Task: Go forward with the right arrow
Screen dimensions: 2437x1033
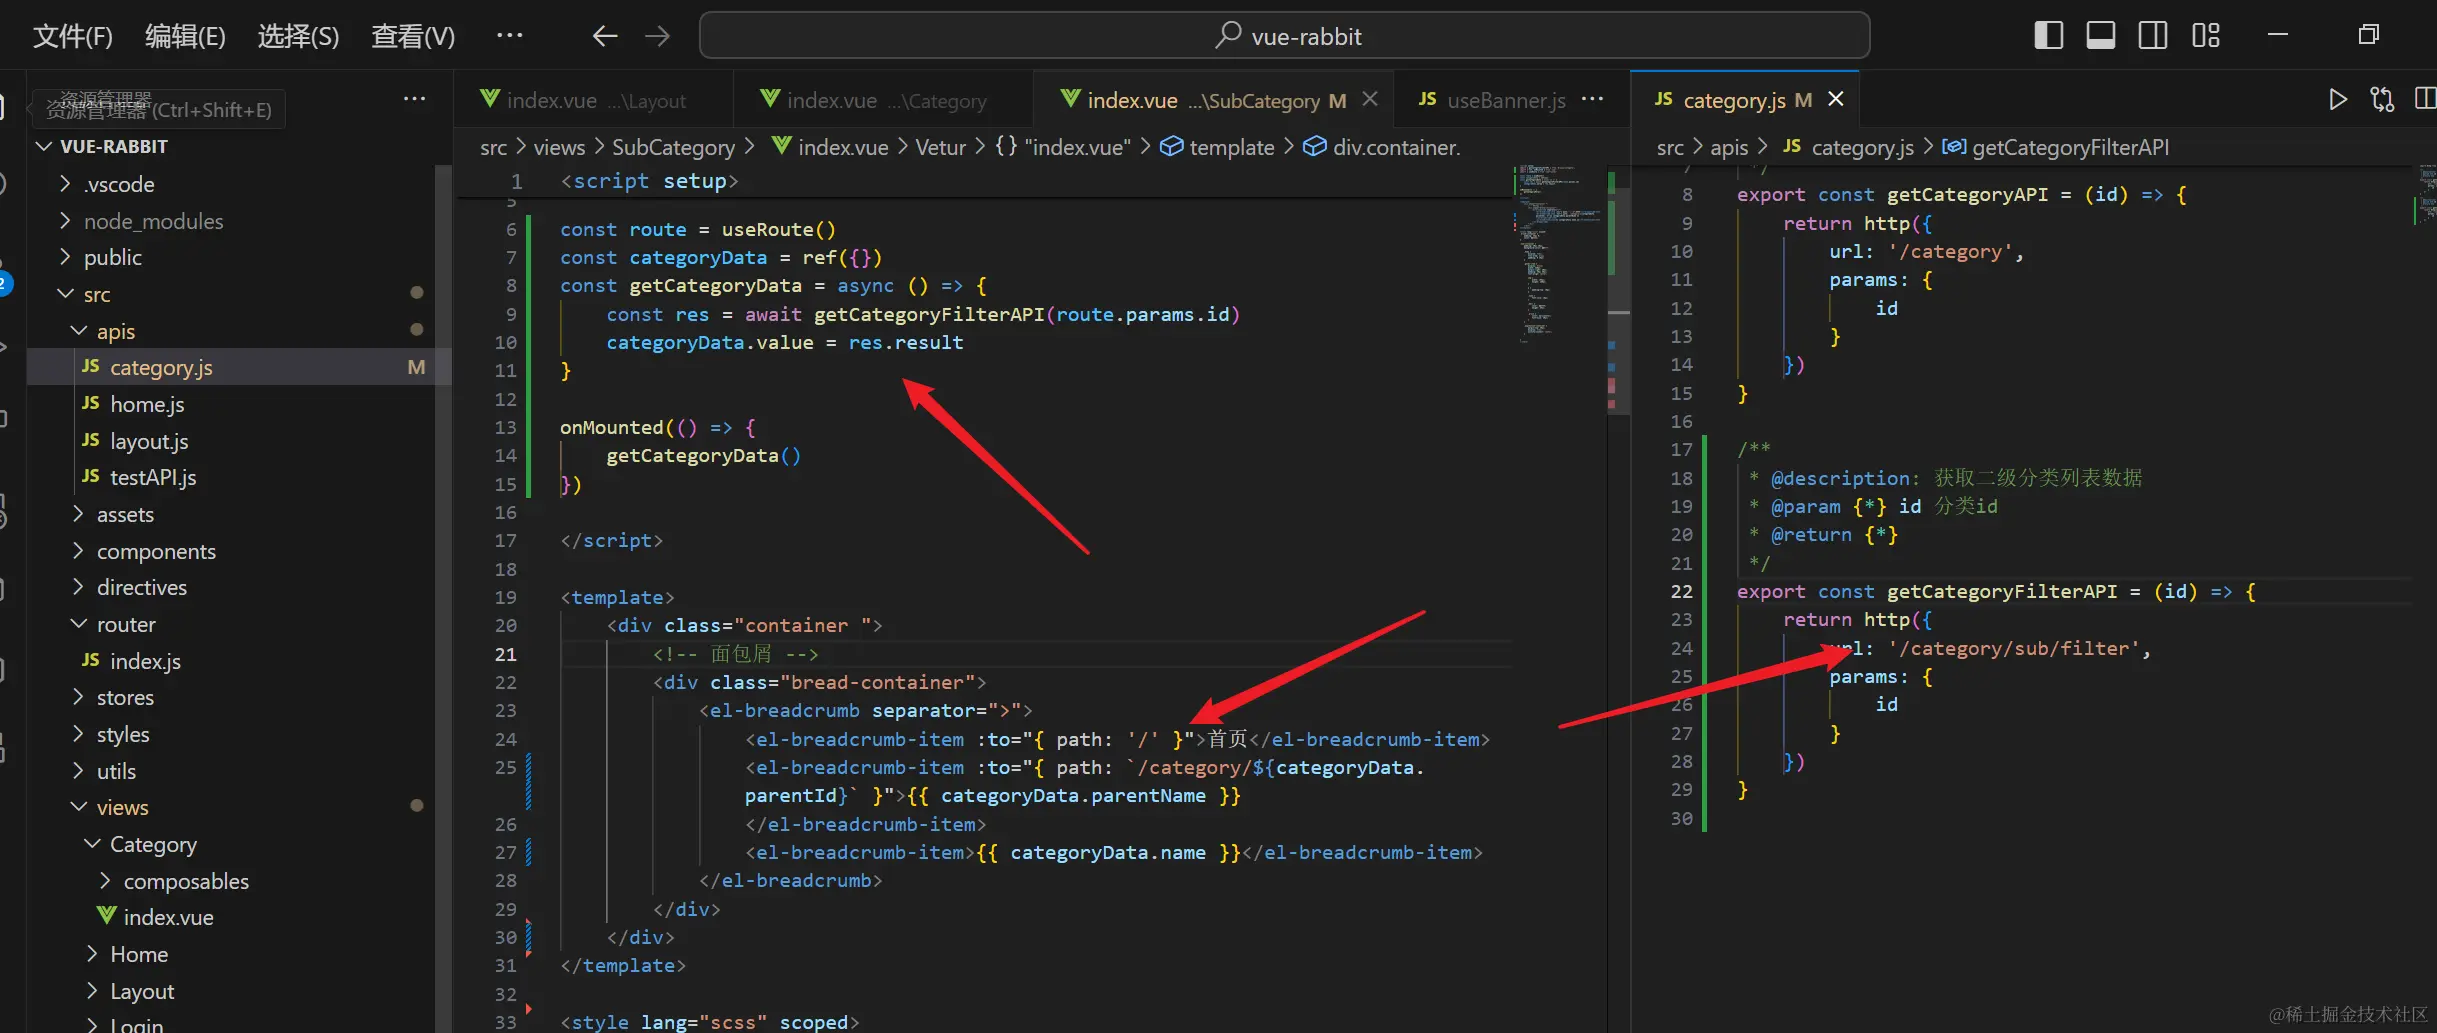Action: coord(657,37)
